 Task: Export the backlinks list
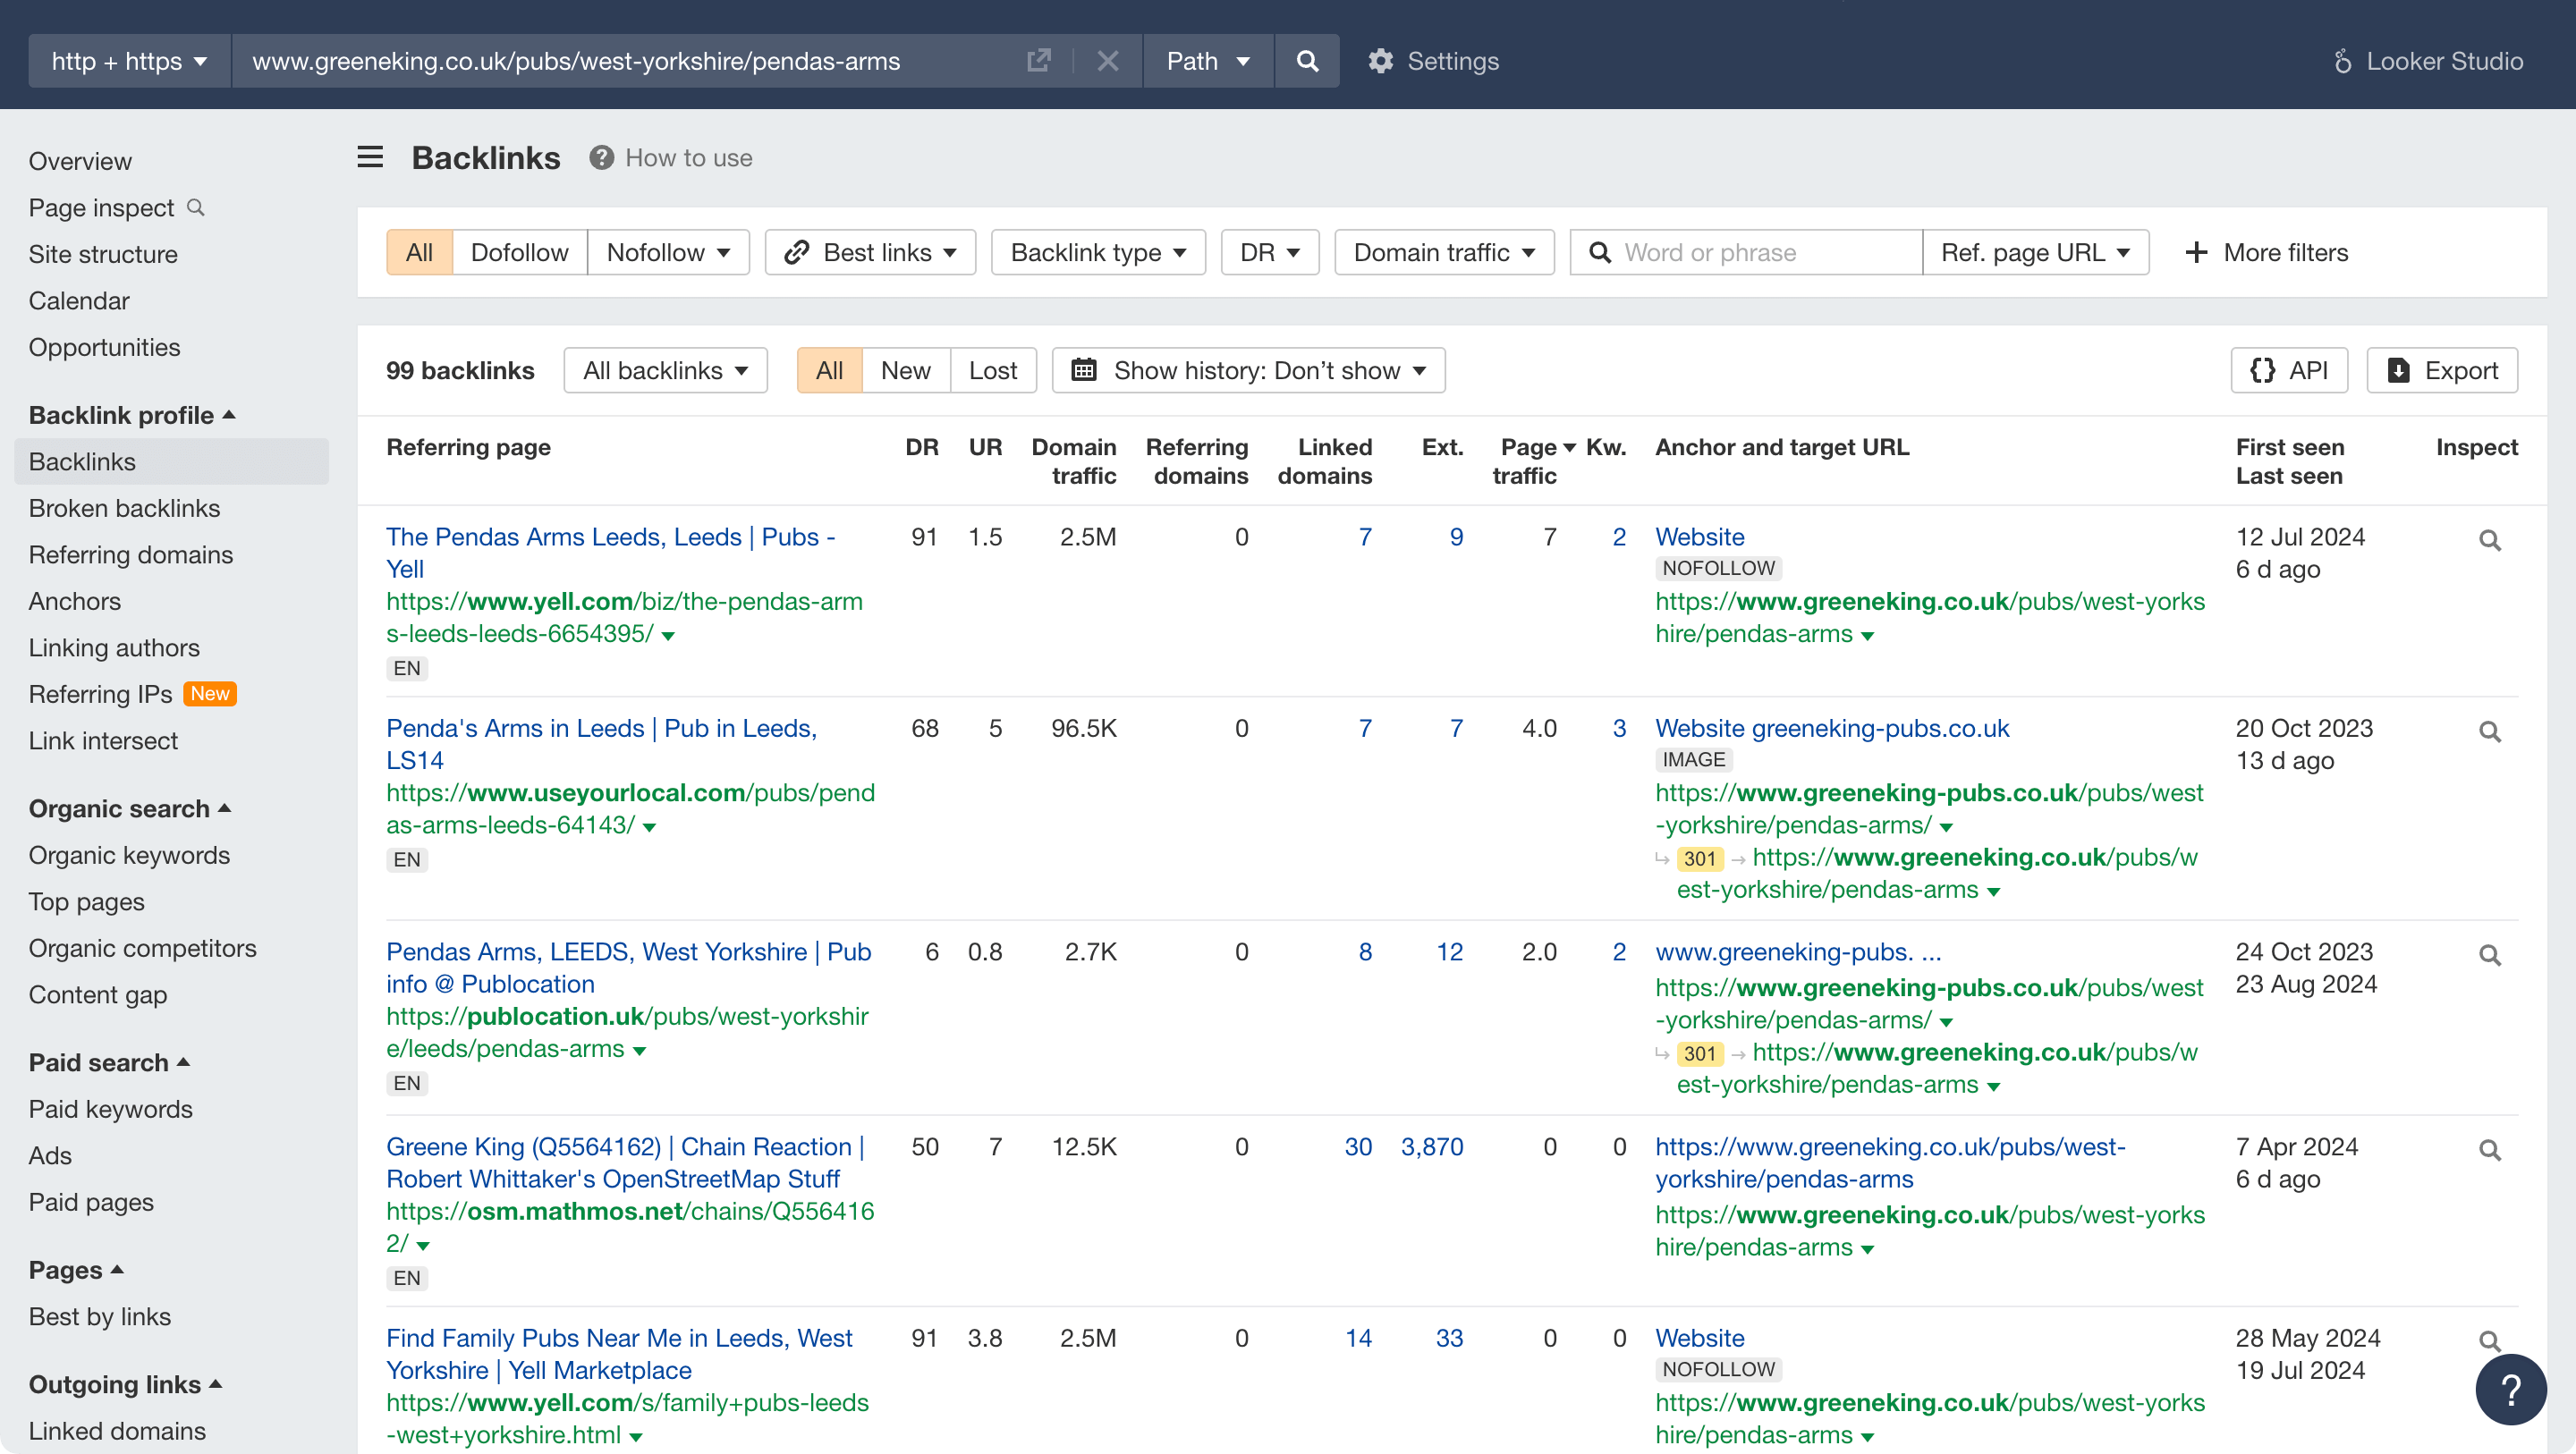point(2442,370)
